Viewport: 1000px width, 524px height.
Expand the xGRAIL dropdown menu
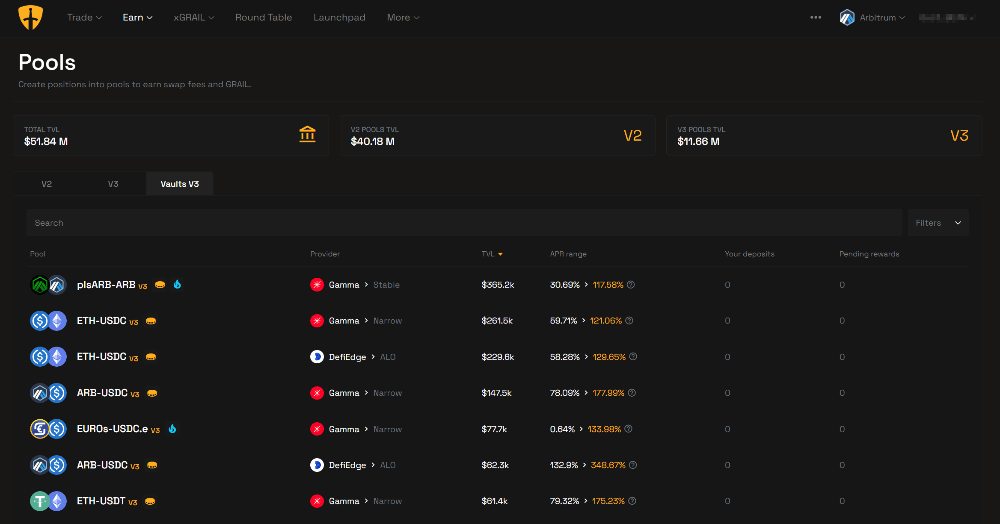point(194,18)
